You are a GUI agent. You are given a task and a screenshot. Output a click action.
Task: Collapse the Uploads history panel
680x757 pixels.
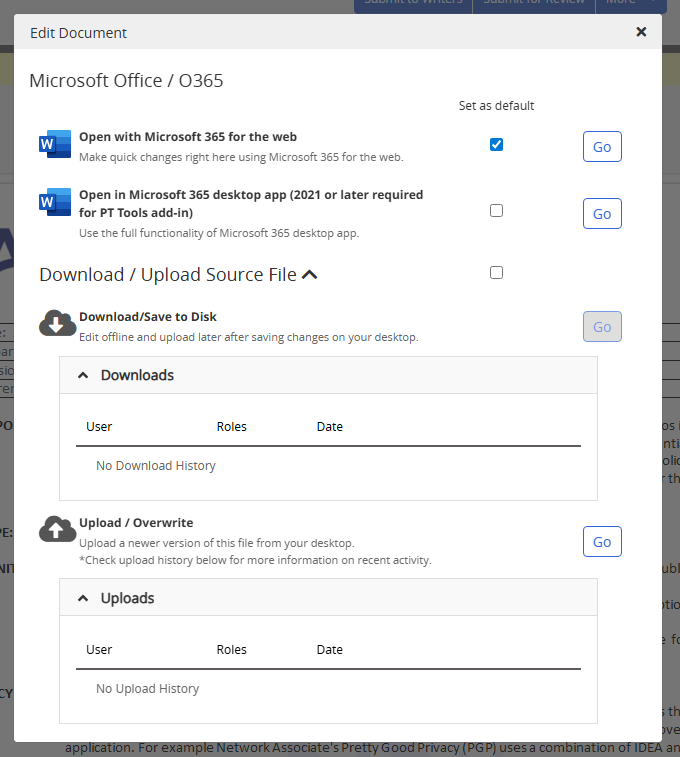click(83, 598)
